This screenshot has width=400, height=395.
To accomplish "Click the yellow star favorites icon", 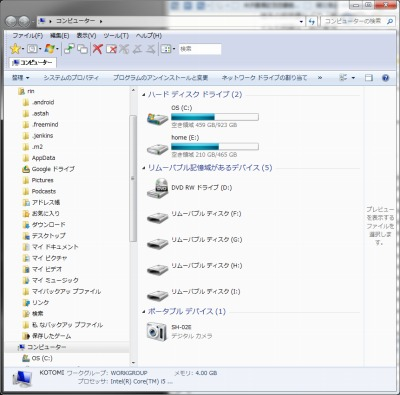I will tap(15, 49).
